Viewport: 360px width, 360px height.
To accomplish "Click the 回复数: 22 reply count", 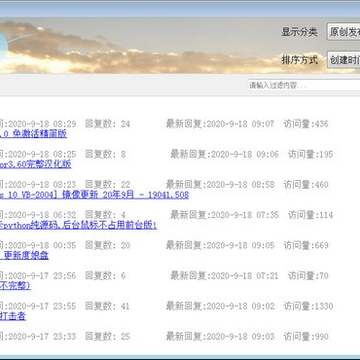I will click(x=107, y=185).
